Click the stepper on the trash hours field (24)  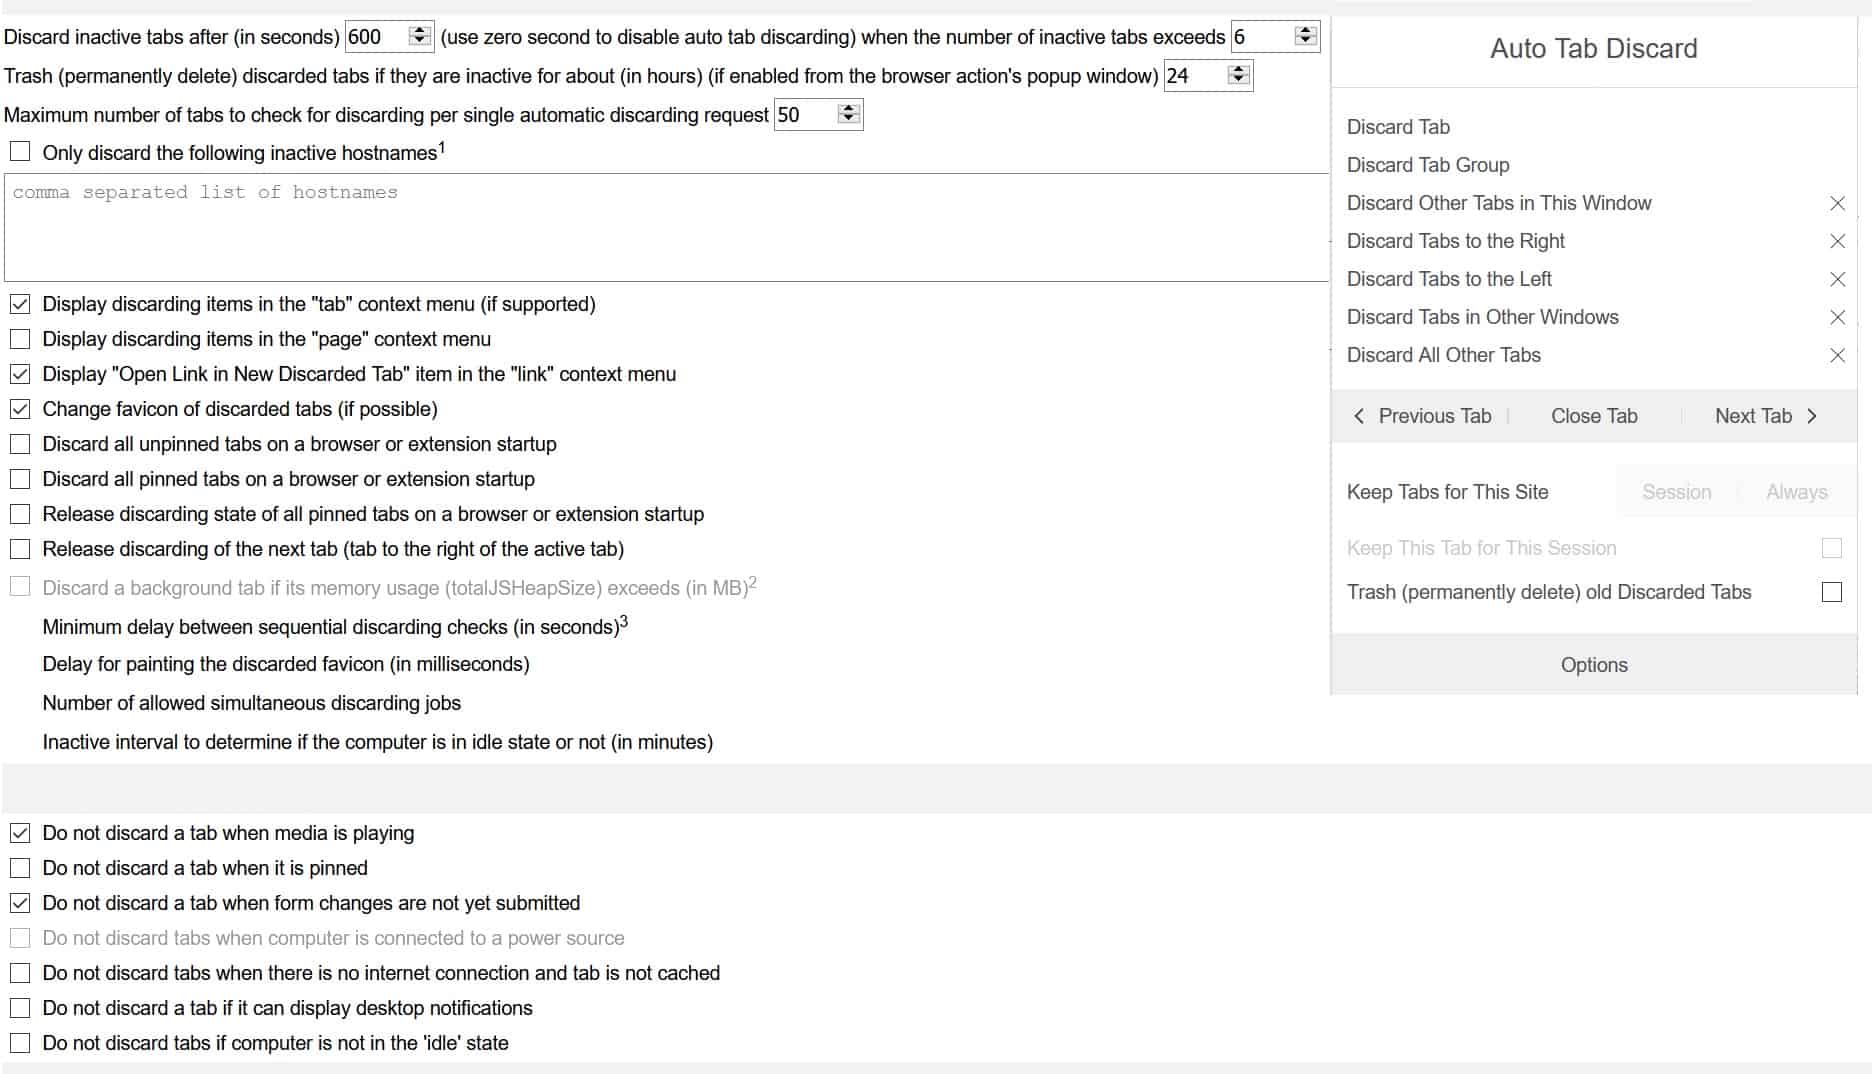(x=1238, y=75)
